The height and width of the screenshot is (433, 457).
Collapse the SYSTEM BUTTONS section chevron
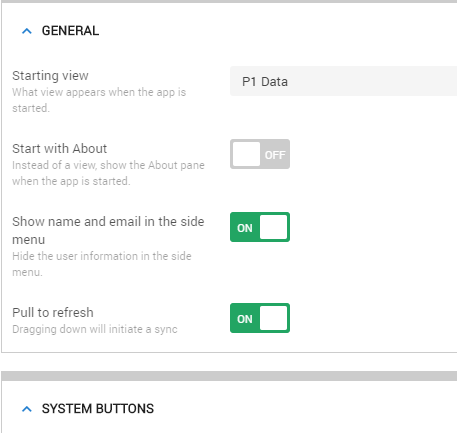[x=27, y=409]
